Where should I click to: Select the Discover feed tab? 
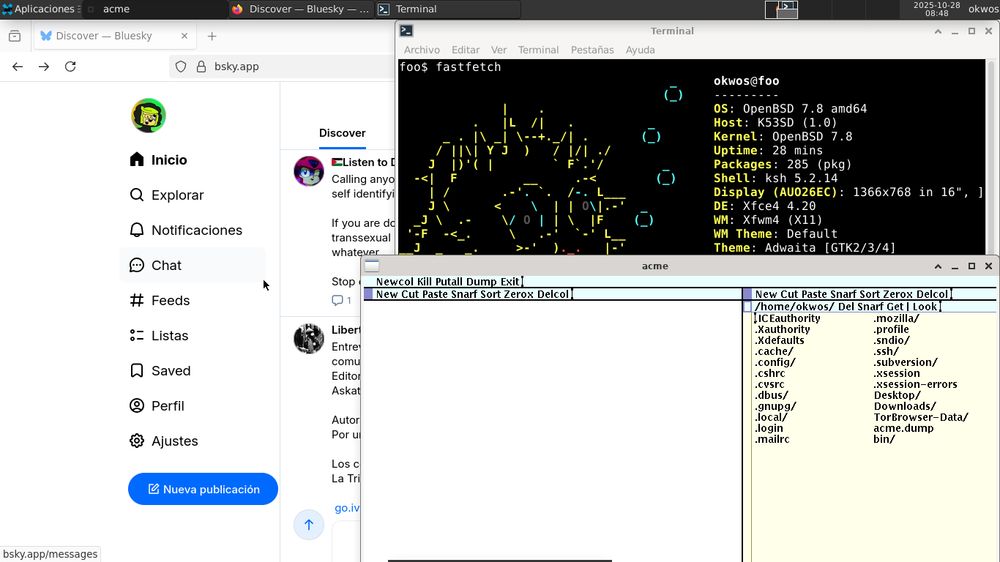[342, 133]
